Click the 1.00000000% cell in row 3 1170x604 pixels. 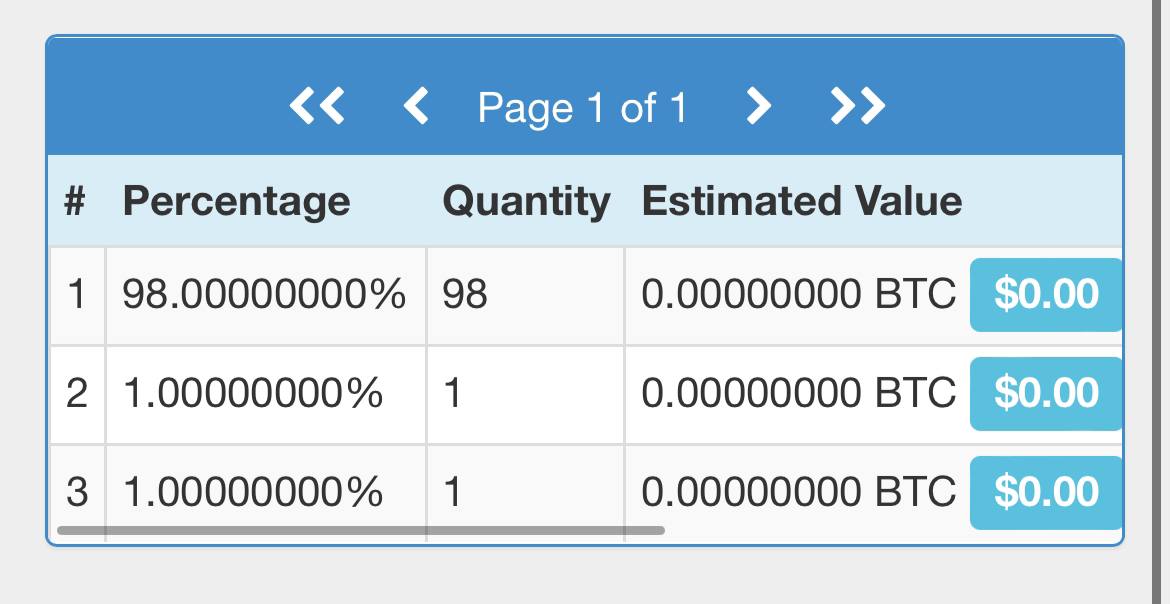click(x=252, y=492)
